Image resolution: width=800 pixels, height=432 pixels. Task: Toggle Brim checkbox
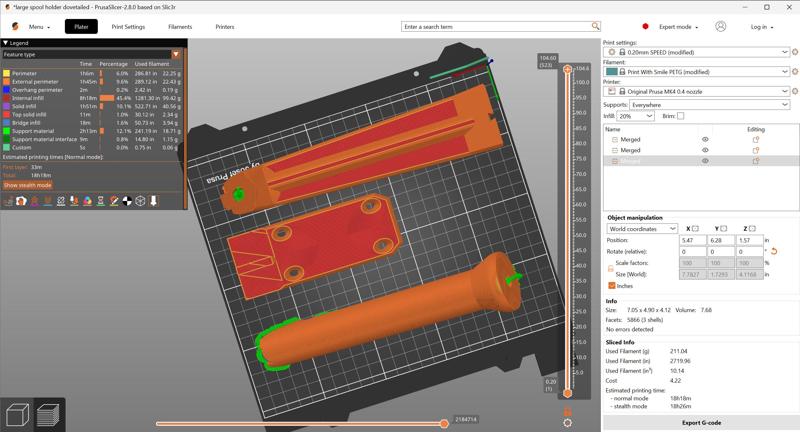681,116
